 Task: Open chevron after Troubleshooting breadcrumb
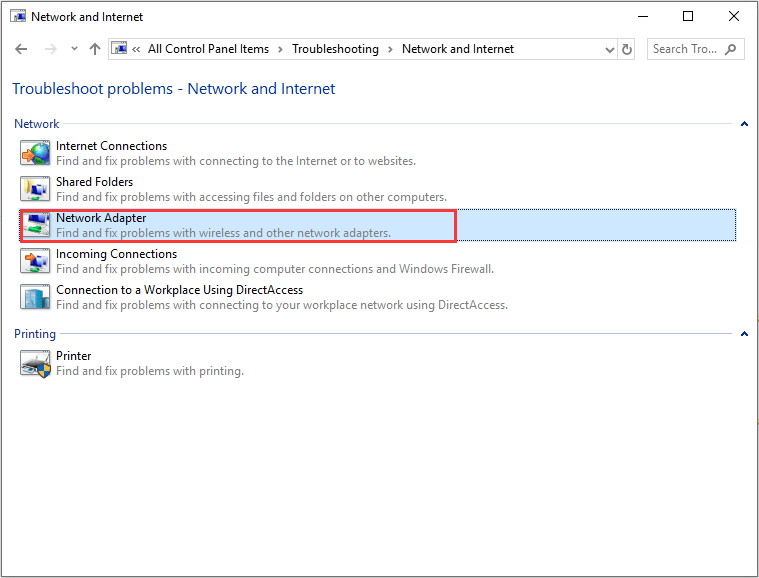(390, 49)
